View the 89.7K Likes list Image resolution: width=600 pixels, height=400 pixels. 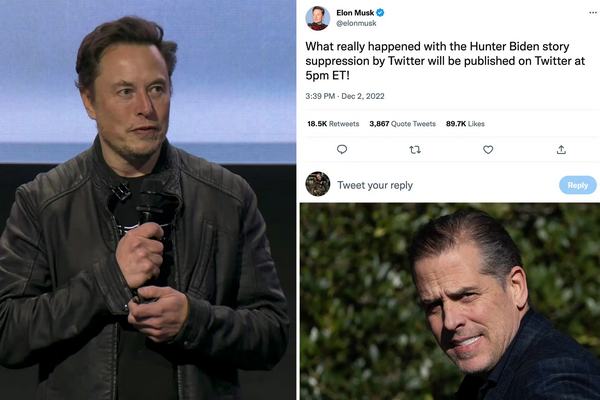point(465,124)
